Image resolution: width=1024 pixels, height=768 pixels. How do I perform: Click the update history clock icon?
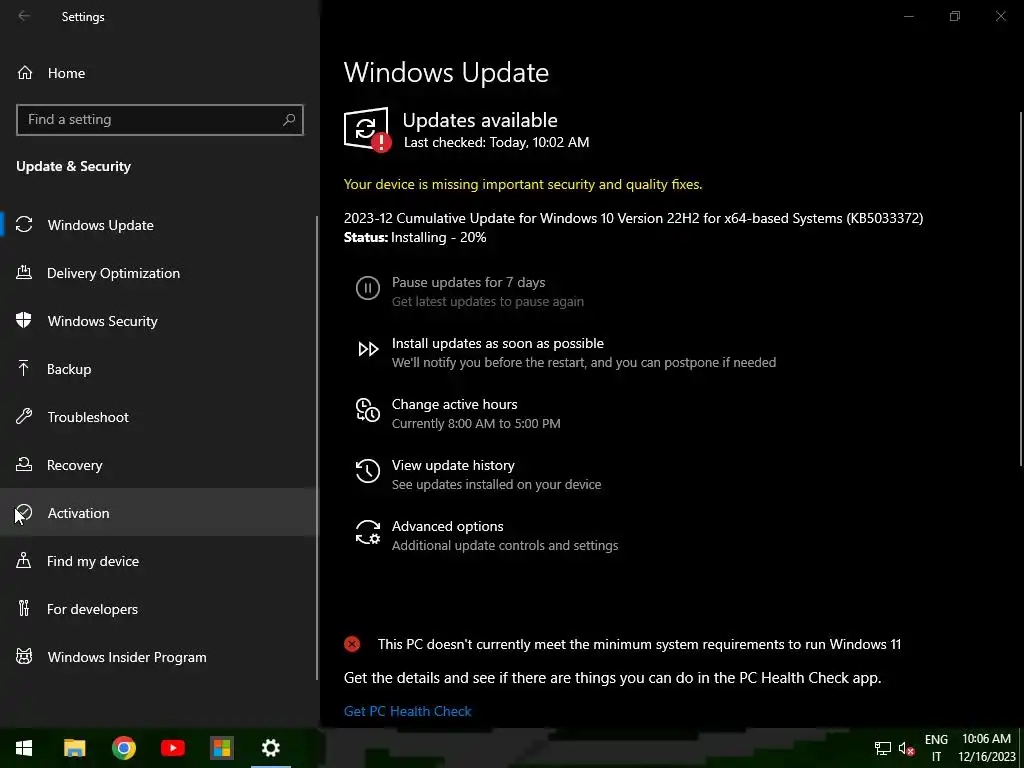[368, 471]
